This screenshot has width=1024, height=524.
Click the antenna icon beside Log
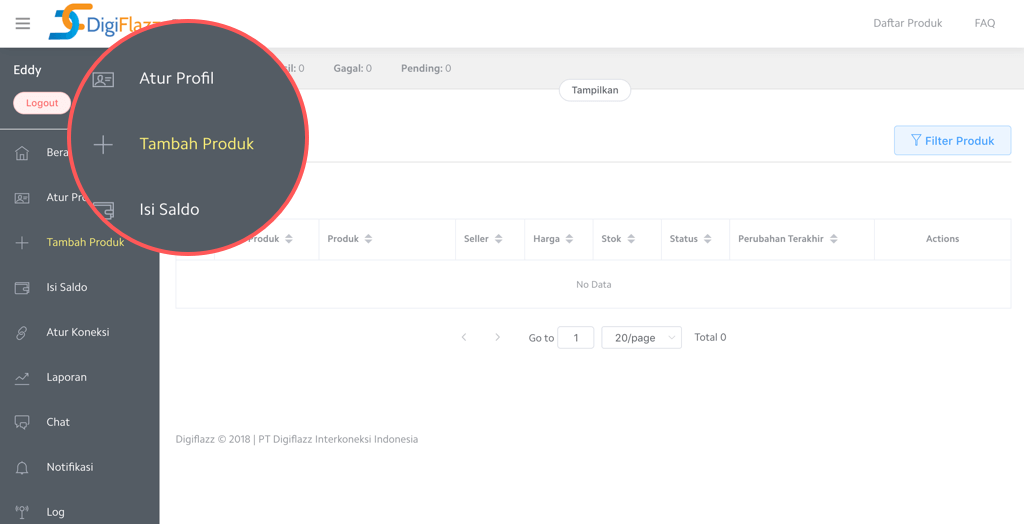(22, 512)
